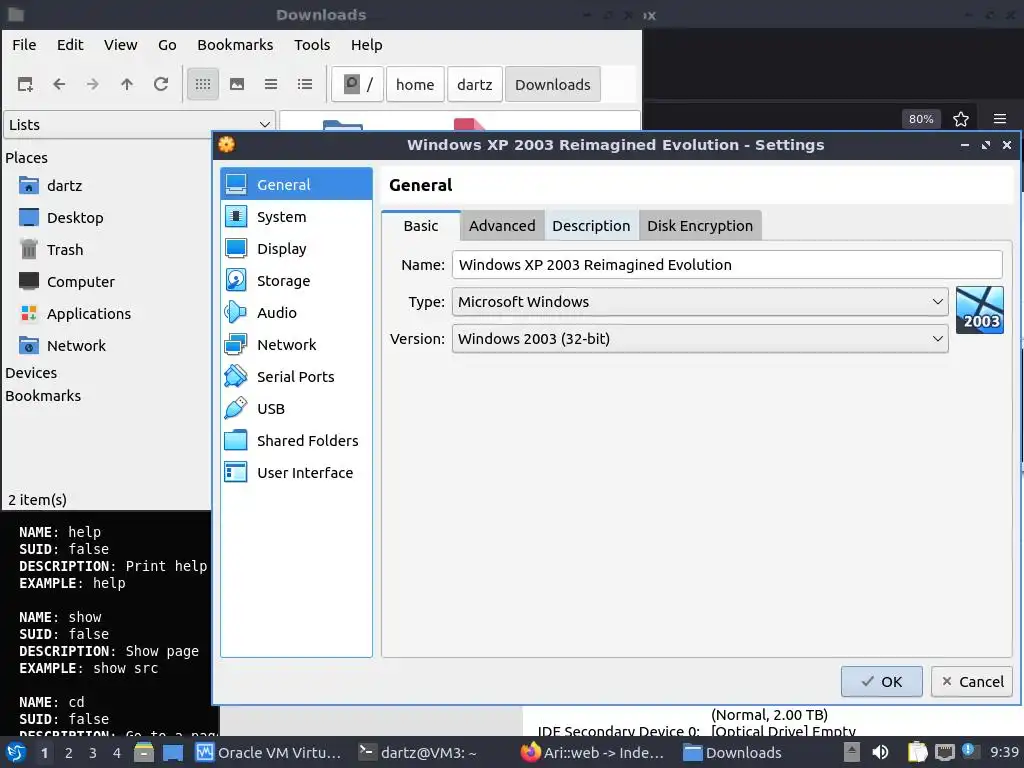
Task: Open Bookmarks menu in file manager
Action: click(x=235, y=45)
